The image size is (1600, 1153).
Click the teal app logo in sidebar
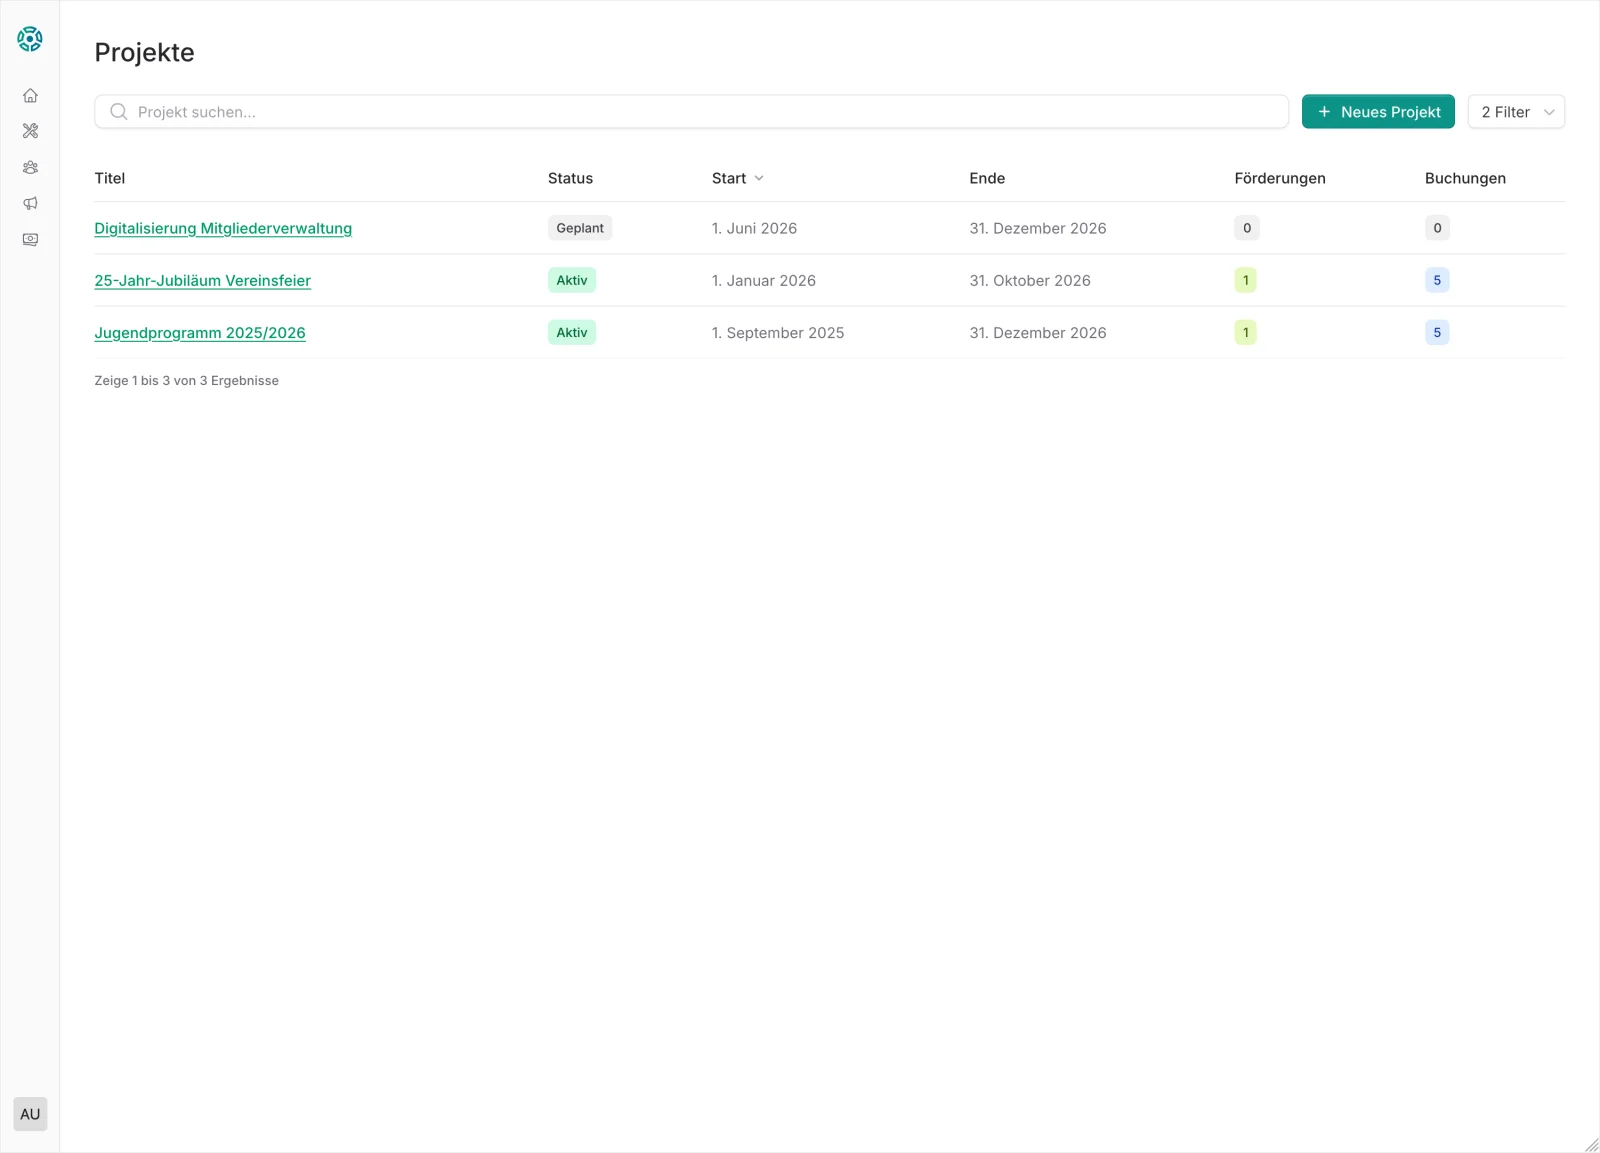(x=30, y=39)
